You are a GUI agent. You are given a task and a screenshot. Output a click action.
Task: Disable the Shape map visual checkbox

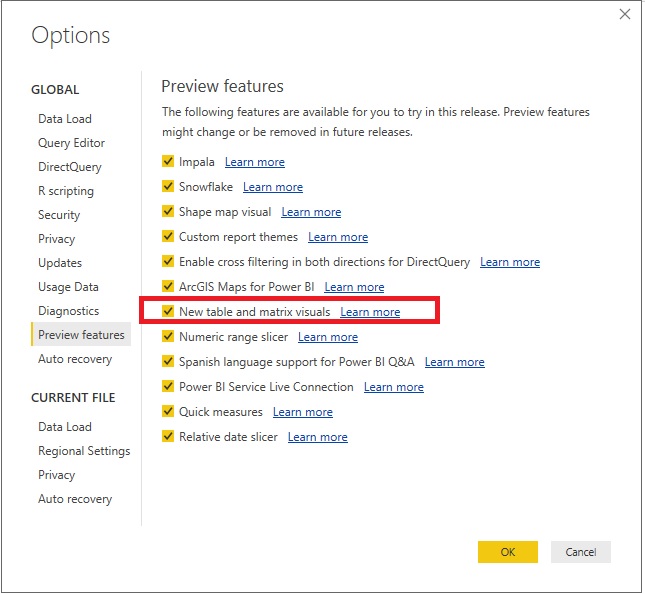pyautogui.click(x=168, y=211)
